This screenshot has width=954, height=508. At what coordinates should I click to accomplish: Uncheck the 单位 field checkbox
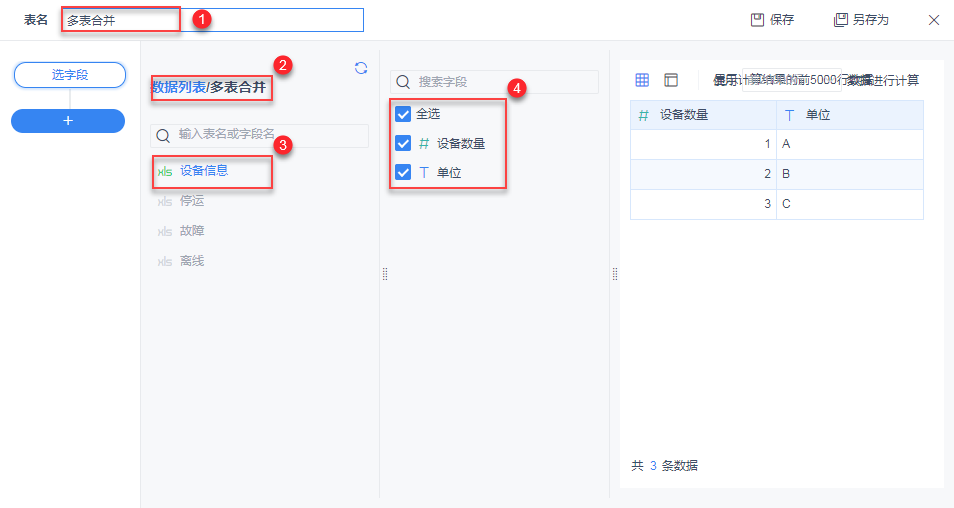(x=404, y=172)
